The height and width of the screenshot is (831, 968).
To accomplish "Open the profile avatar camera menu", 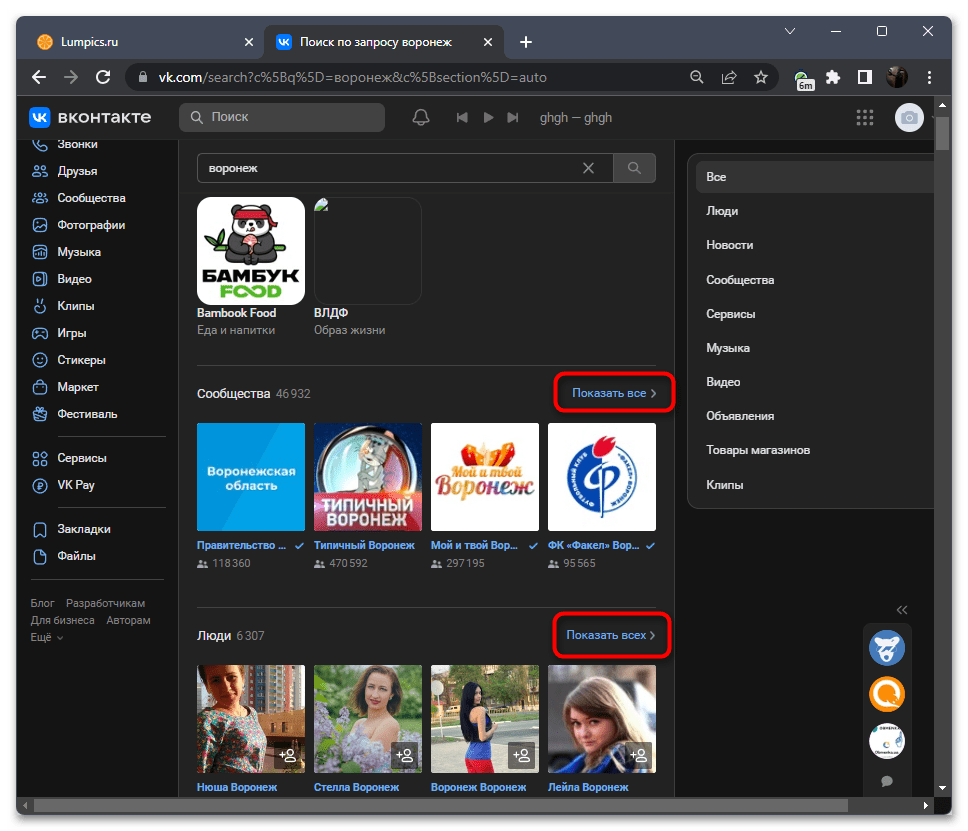I will [x=909, y=117].
